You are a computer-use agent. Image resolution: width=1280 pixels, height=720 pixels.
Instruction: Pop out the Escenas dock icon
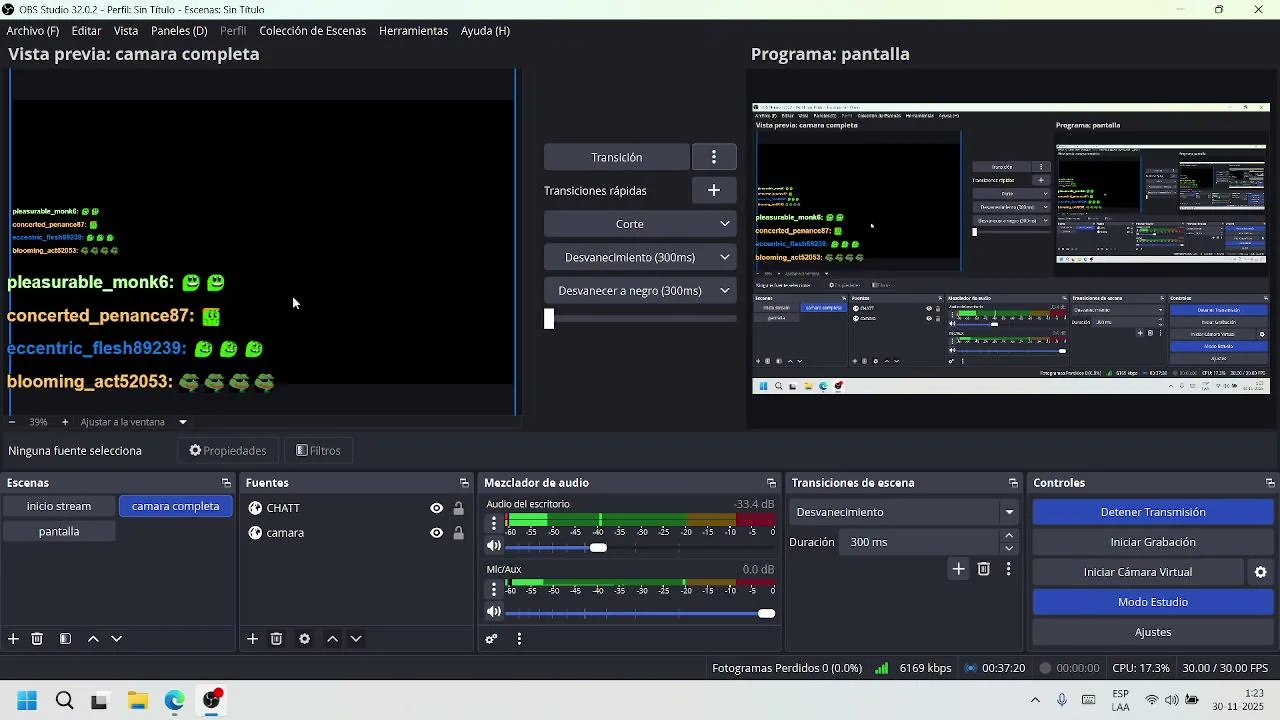(x=226, y=483)
